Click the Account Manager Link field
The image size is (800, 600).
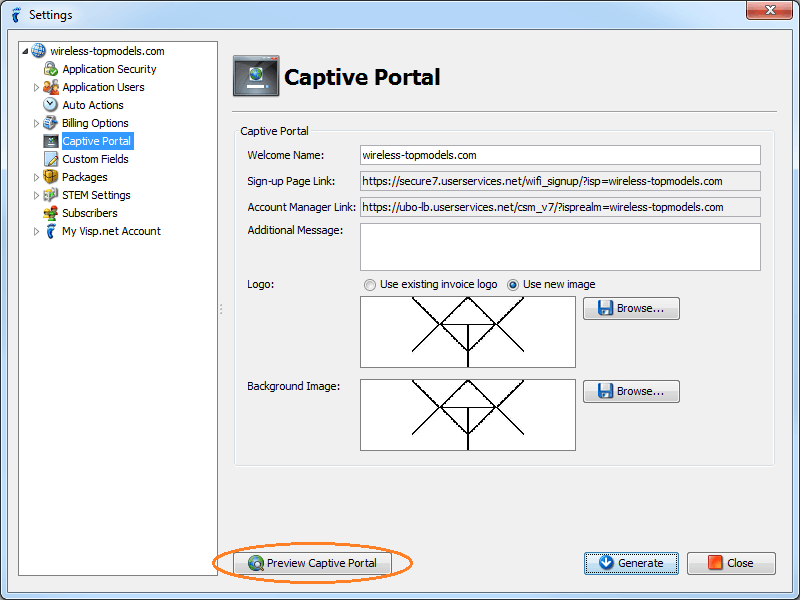click(x=560, y=207)
